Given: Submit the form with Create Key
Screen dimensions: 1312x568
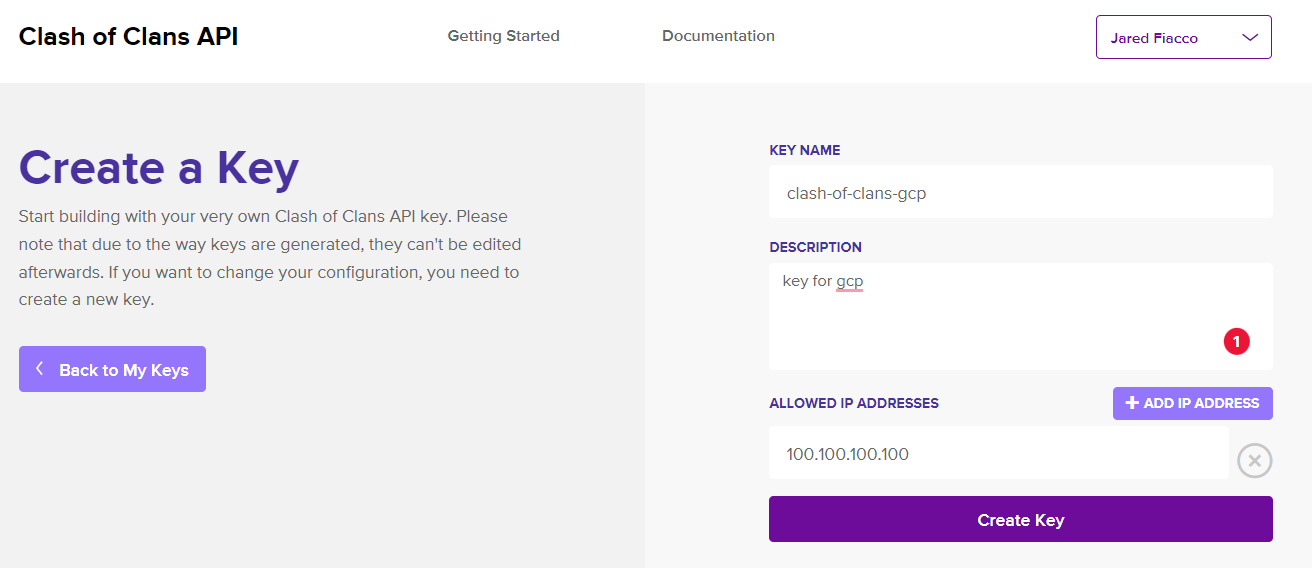Looking at the screenshot, I should pos(1021,519).
